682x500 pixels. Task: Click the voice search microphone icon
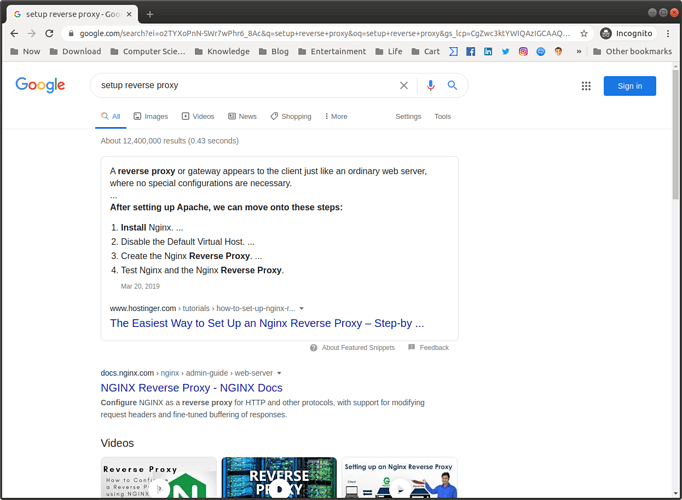pos(431,86)
